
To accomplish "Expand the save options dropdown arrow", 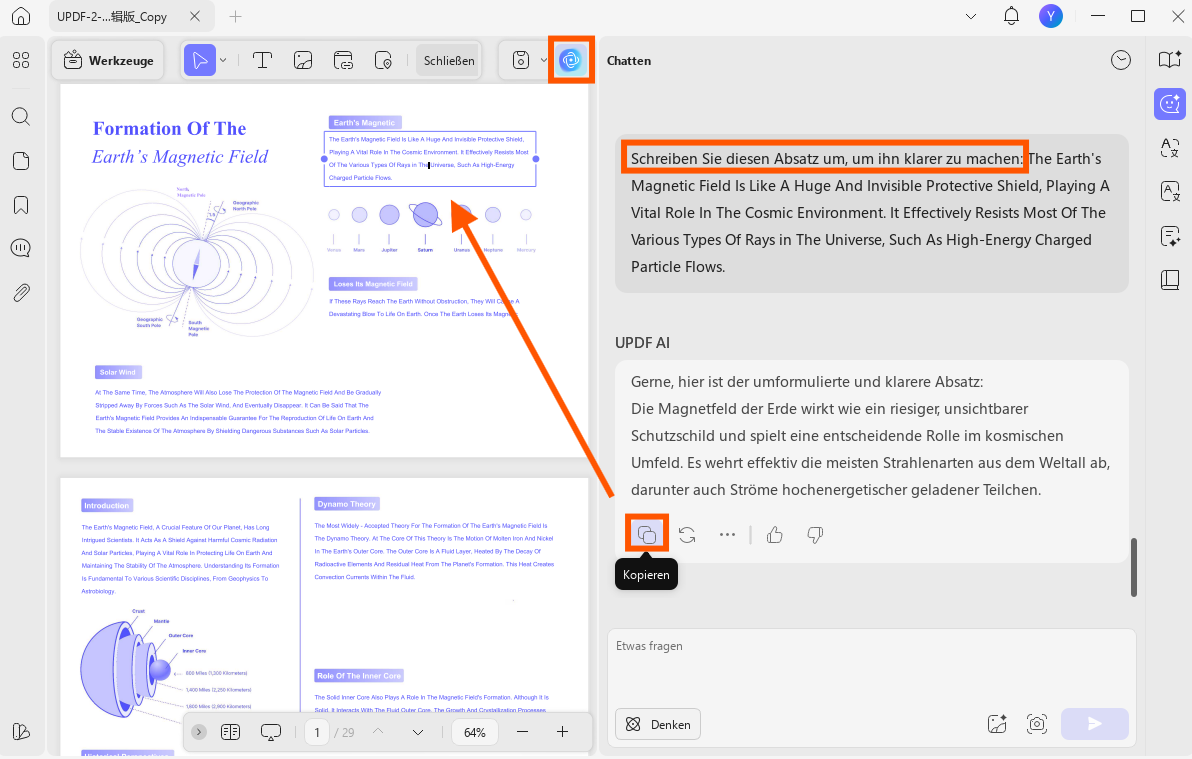I will 543,60.
